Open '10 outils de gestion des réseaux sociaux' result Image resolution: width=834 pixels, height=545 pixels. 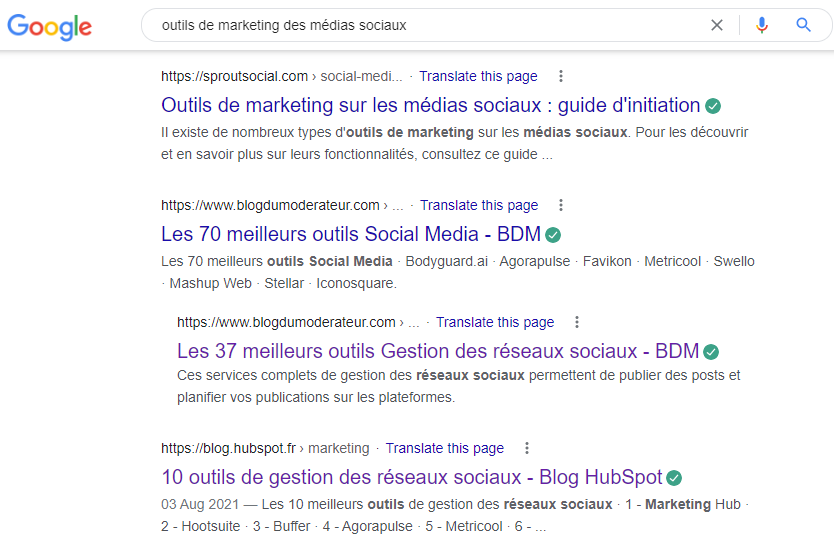(411, 477)
